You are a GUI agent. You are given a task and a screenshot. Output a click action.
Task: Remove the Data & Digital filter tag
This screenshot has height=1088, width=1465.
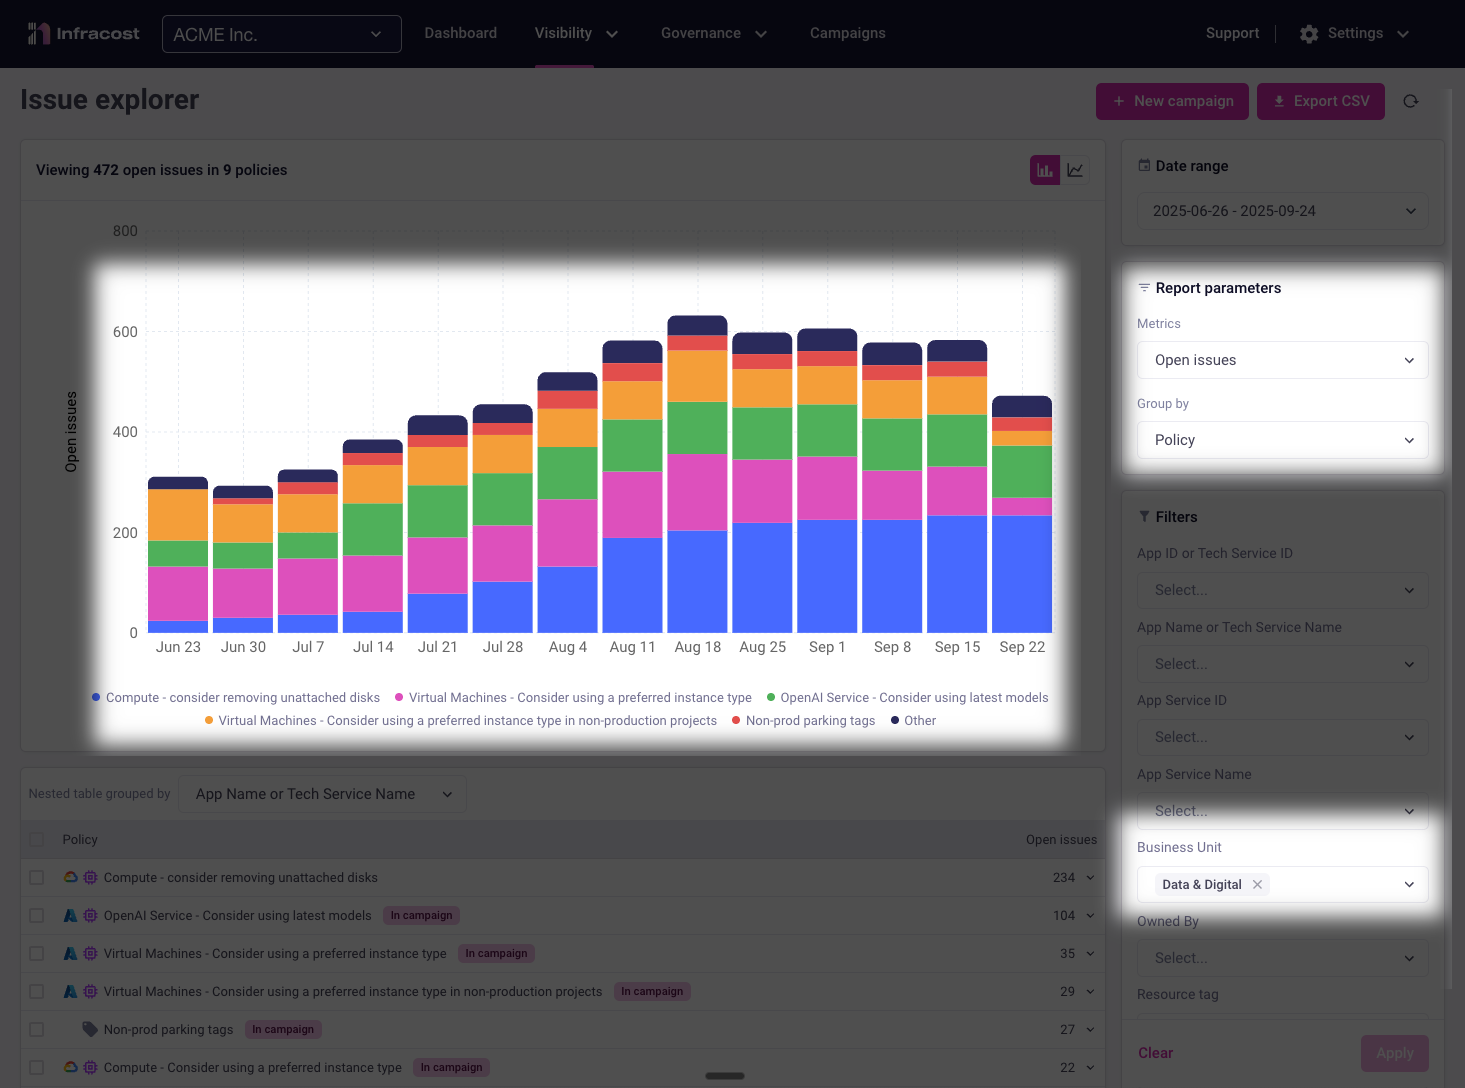(1257, 885)
